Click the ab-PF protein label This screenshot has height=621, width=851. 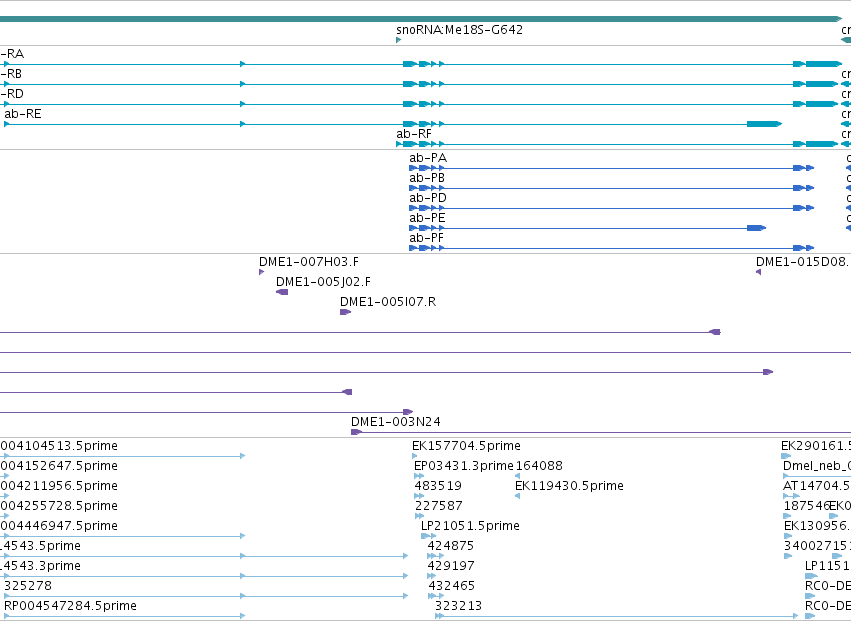coord(427,238)
